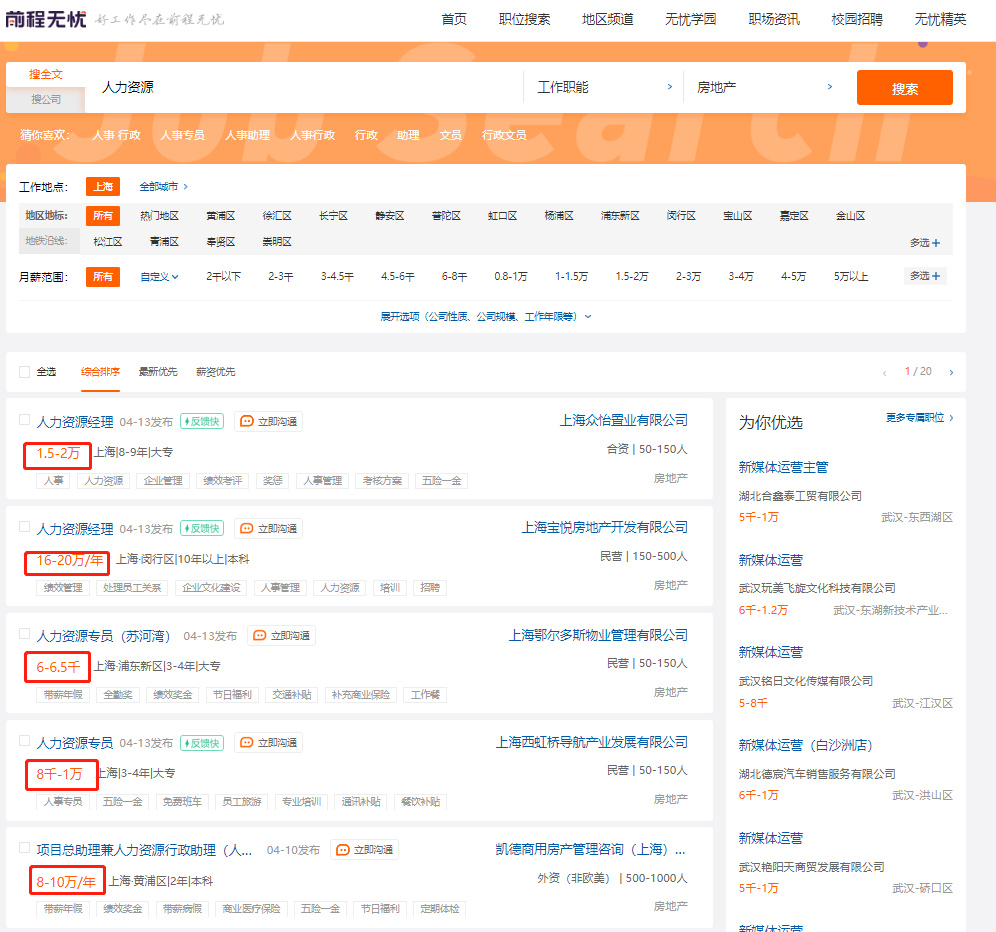Open company 上海鄂尔多斯物业管理有限公司
996x932 pixels.
pos(598,635)
